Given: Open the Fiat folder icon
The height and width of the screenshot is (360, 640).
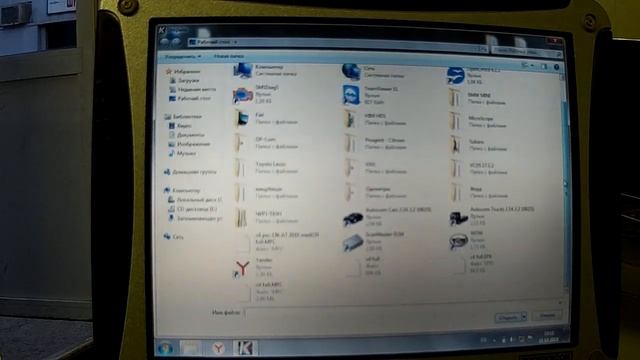Looking at the screenshot, I should click(x=242, y=118).
